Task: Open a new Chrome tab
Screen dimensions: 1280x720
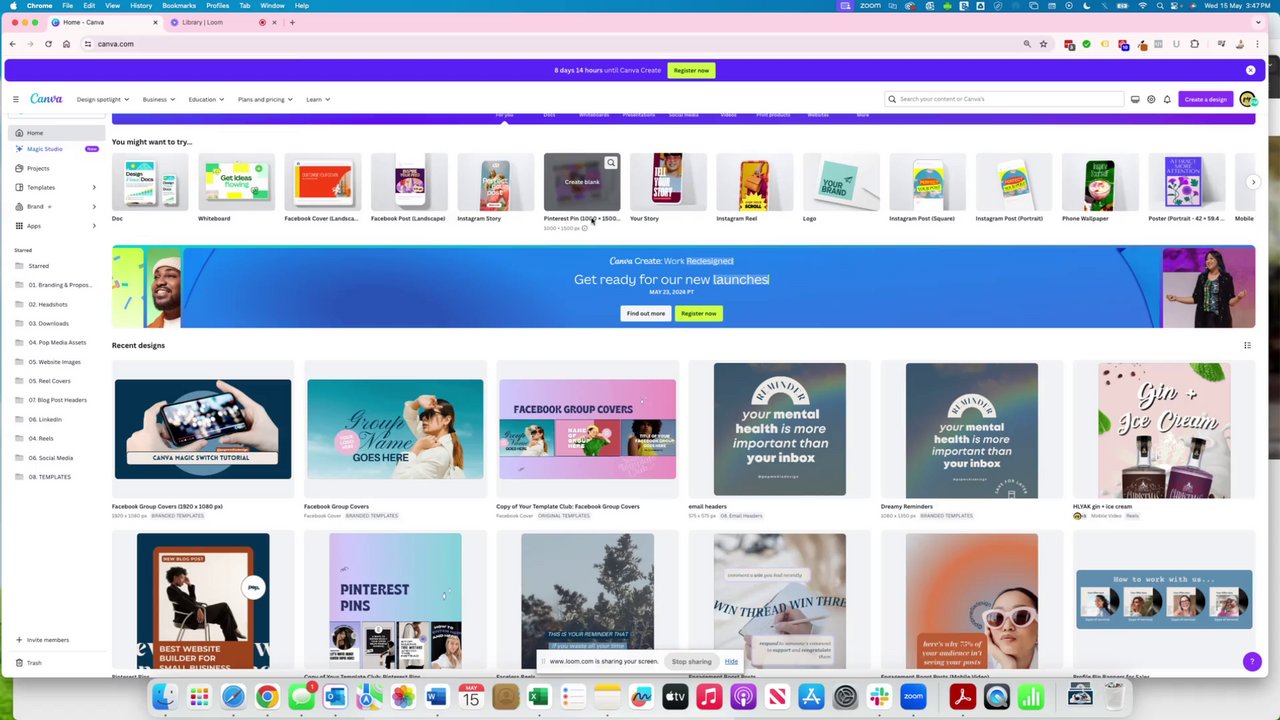Action: tap(292, 22)
